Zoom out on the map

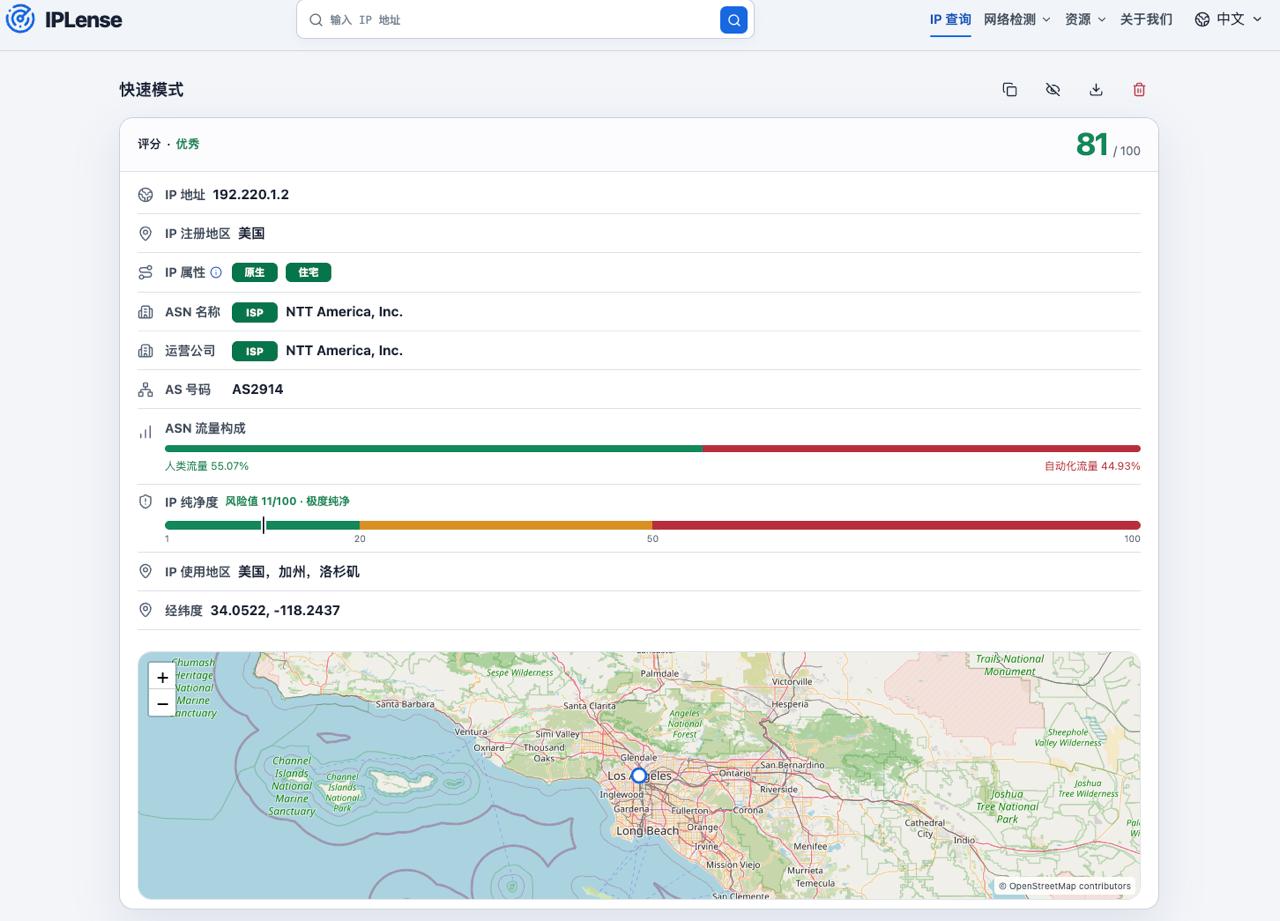162,703
